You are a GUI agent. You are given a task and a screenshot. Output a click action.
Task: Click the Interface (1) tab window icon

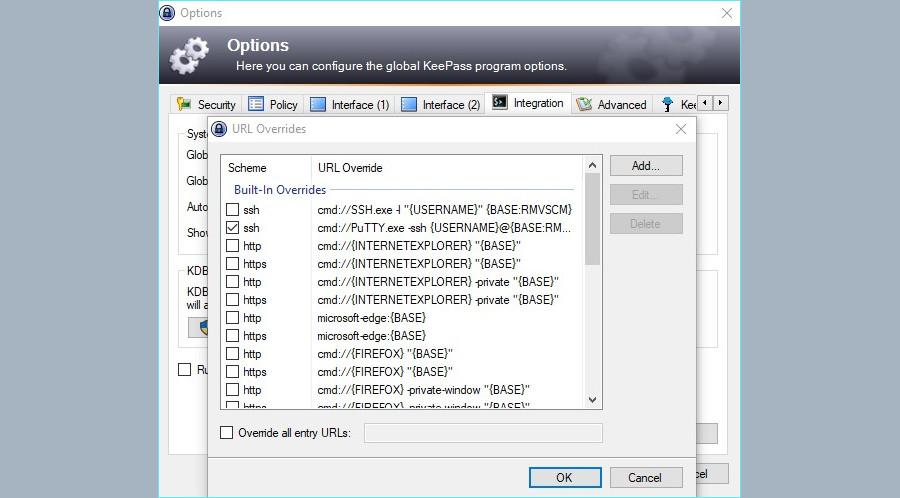click(317, 104)
